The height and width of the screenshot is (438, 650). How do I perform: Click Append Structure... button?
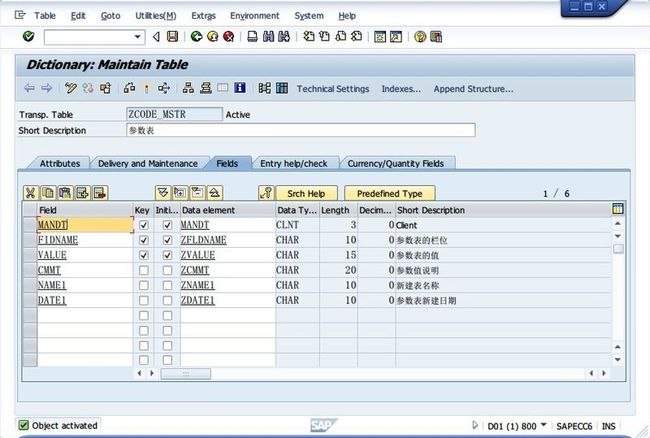473,89
